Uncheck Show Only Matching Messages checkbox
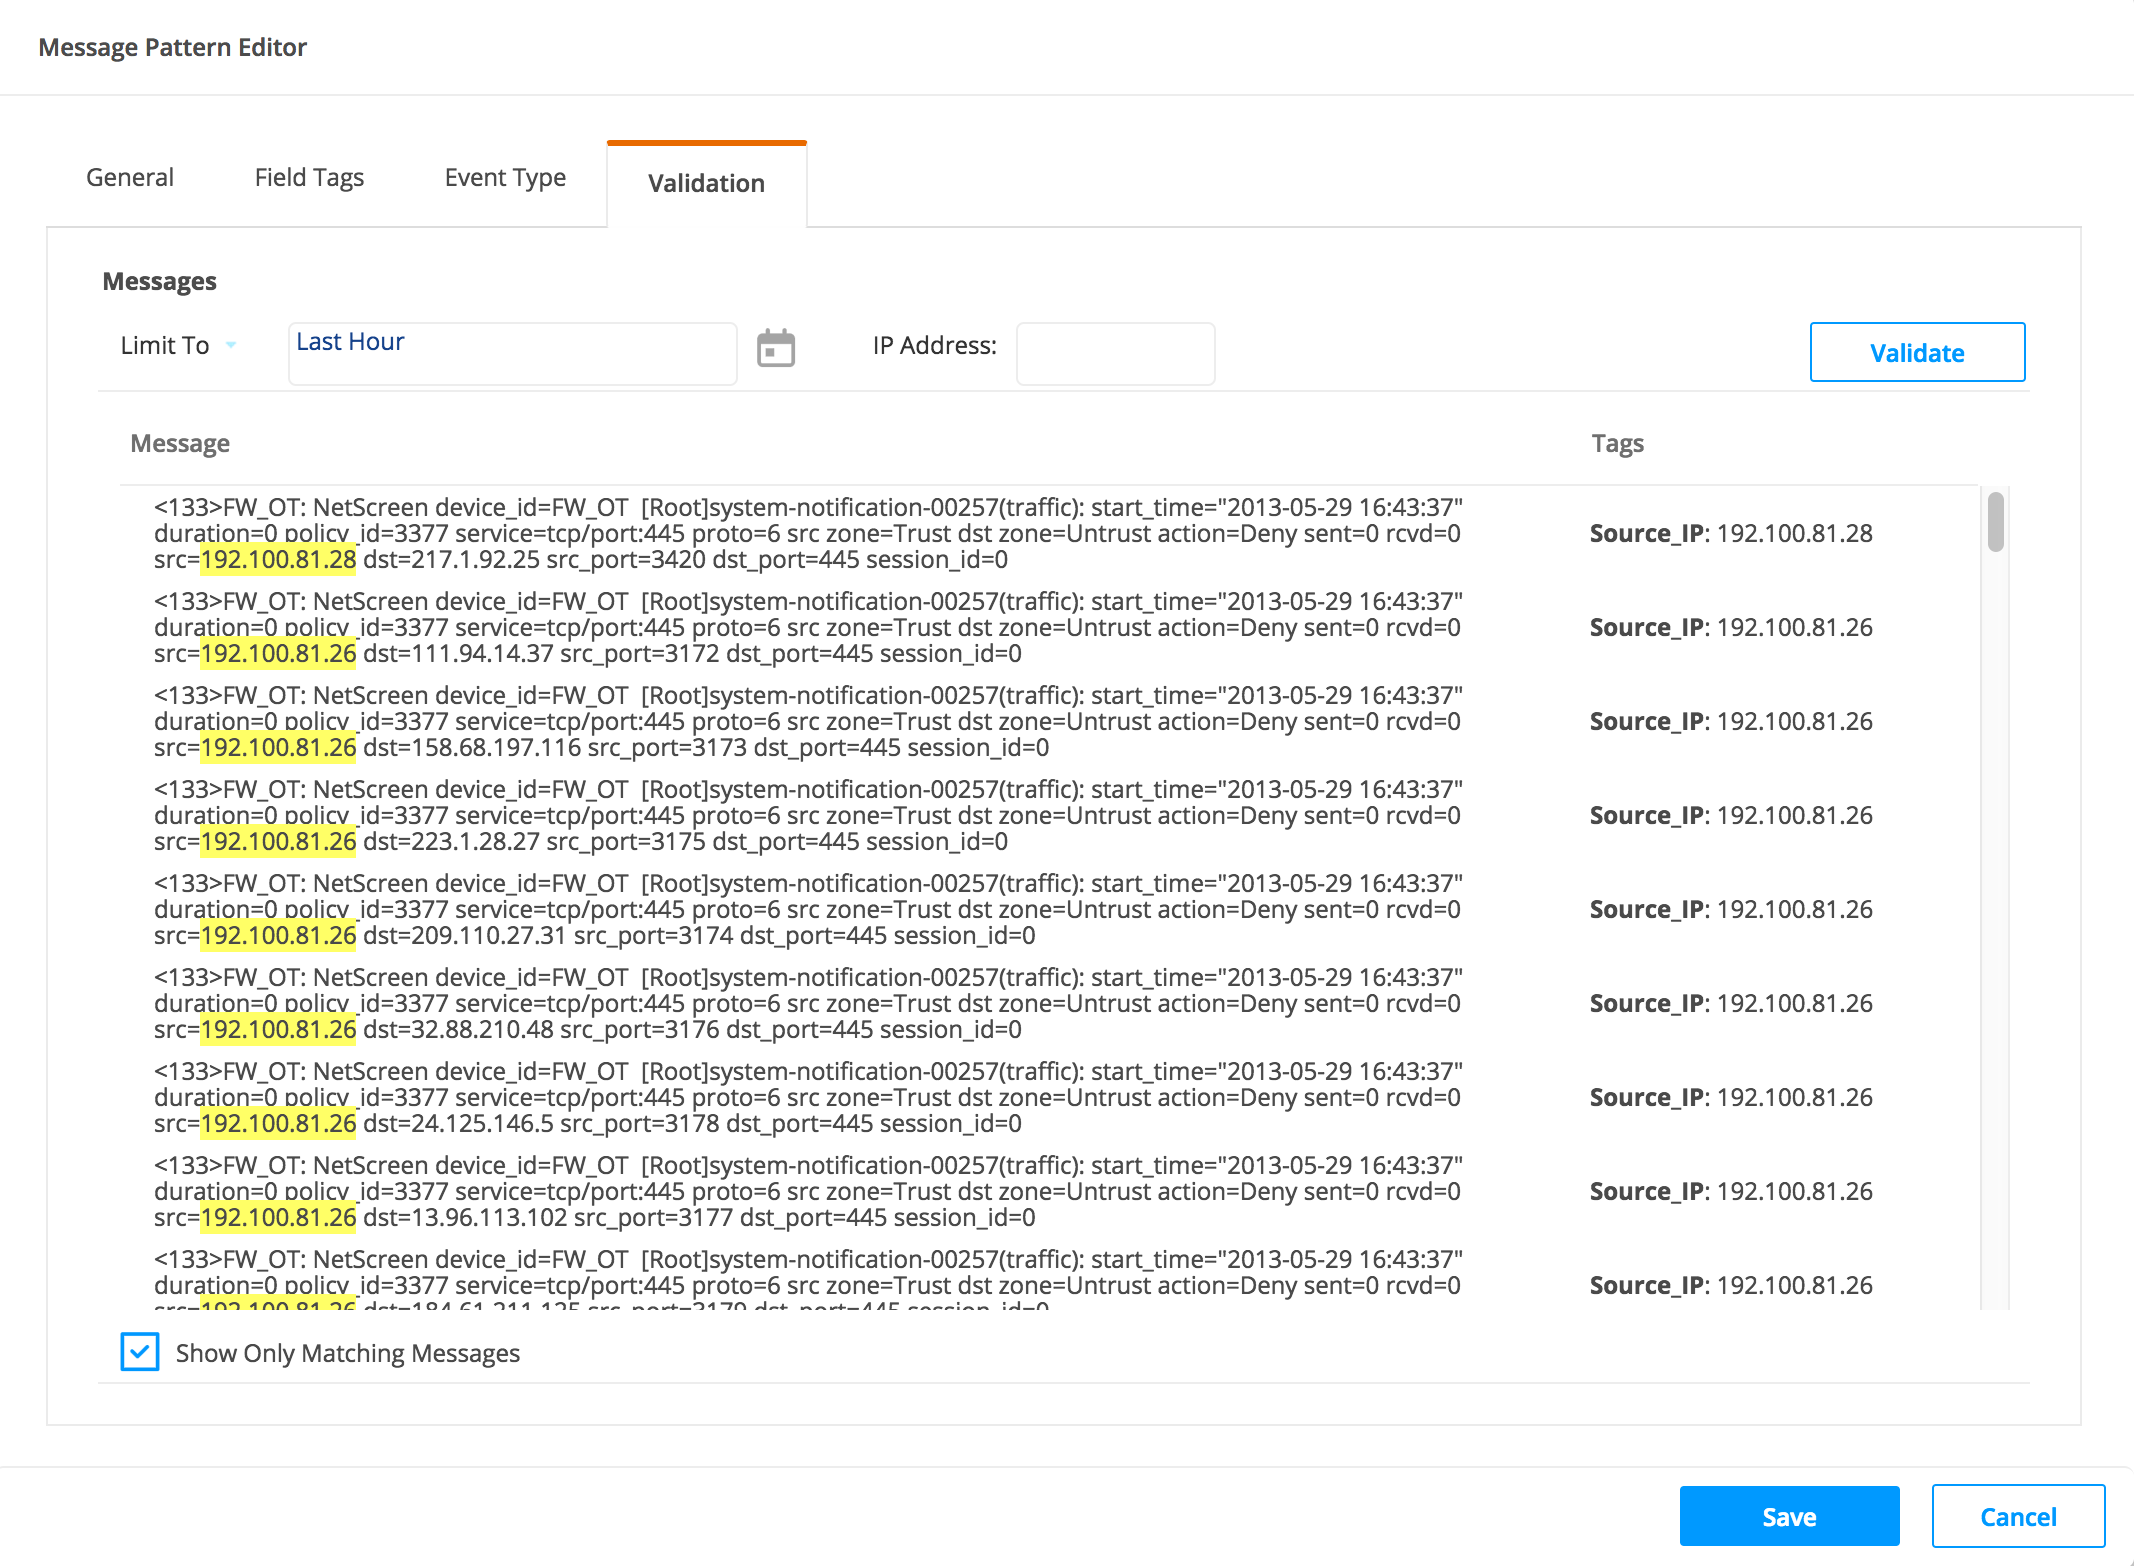The image size is (2134, 1566). [x=140, y=1352]
